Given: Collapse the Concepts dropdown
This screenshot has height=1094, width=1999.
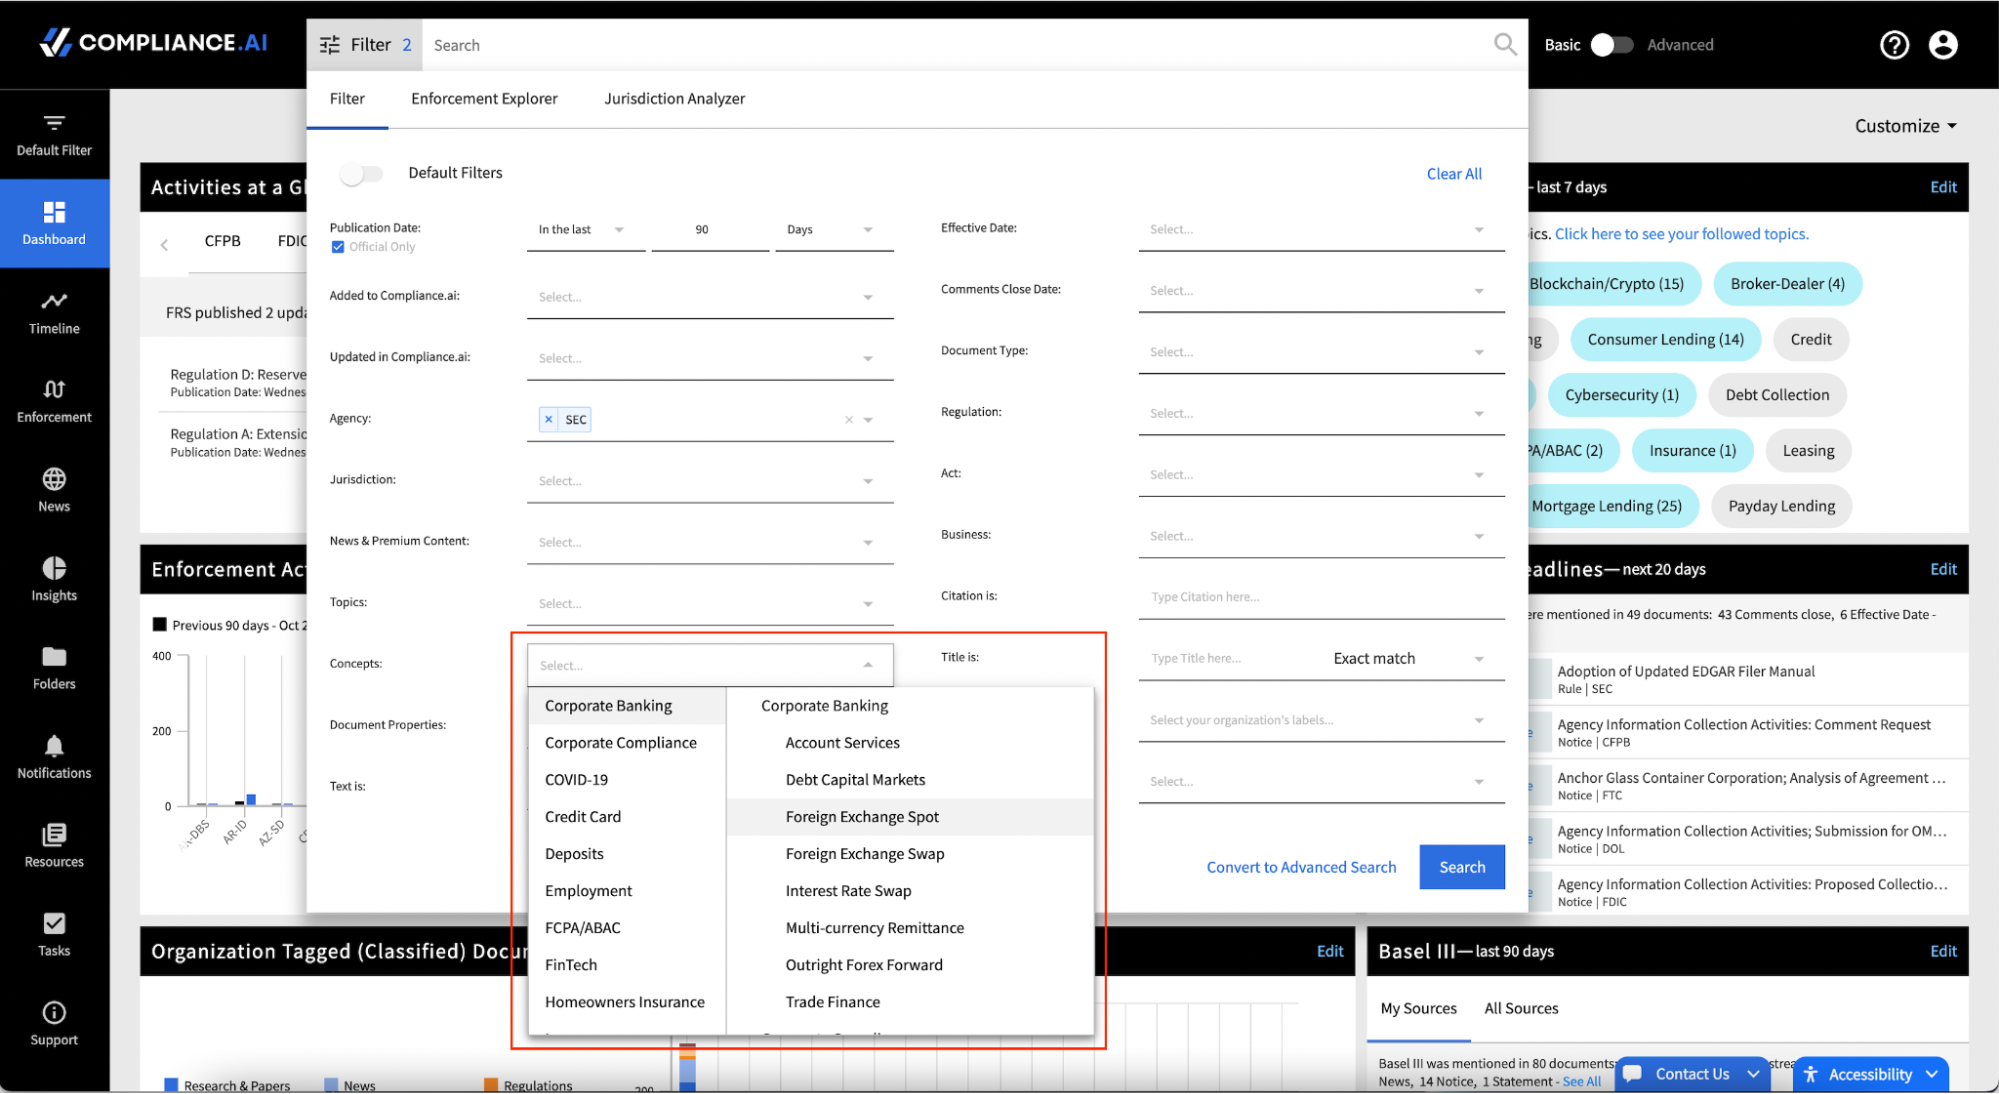Looking at the screenshot, I should (868, 665).
